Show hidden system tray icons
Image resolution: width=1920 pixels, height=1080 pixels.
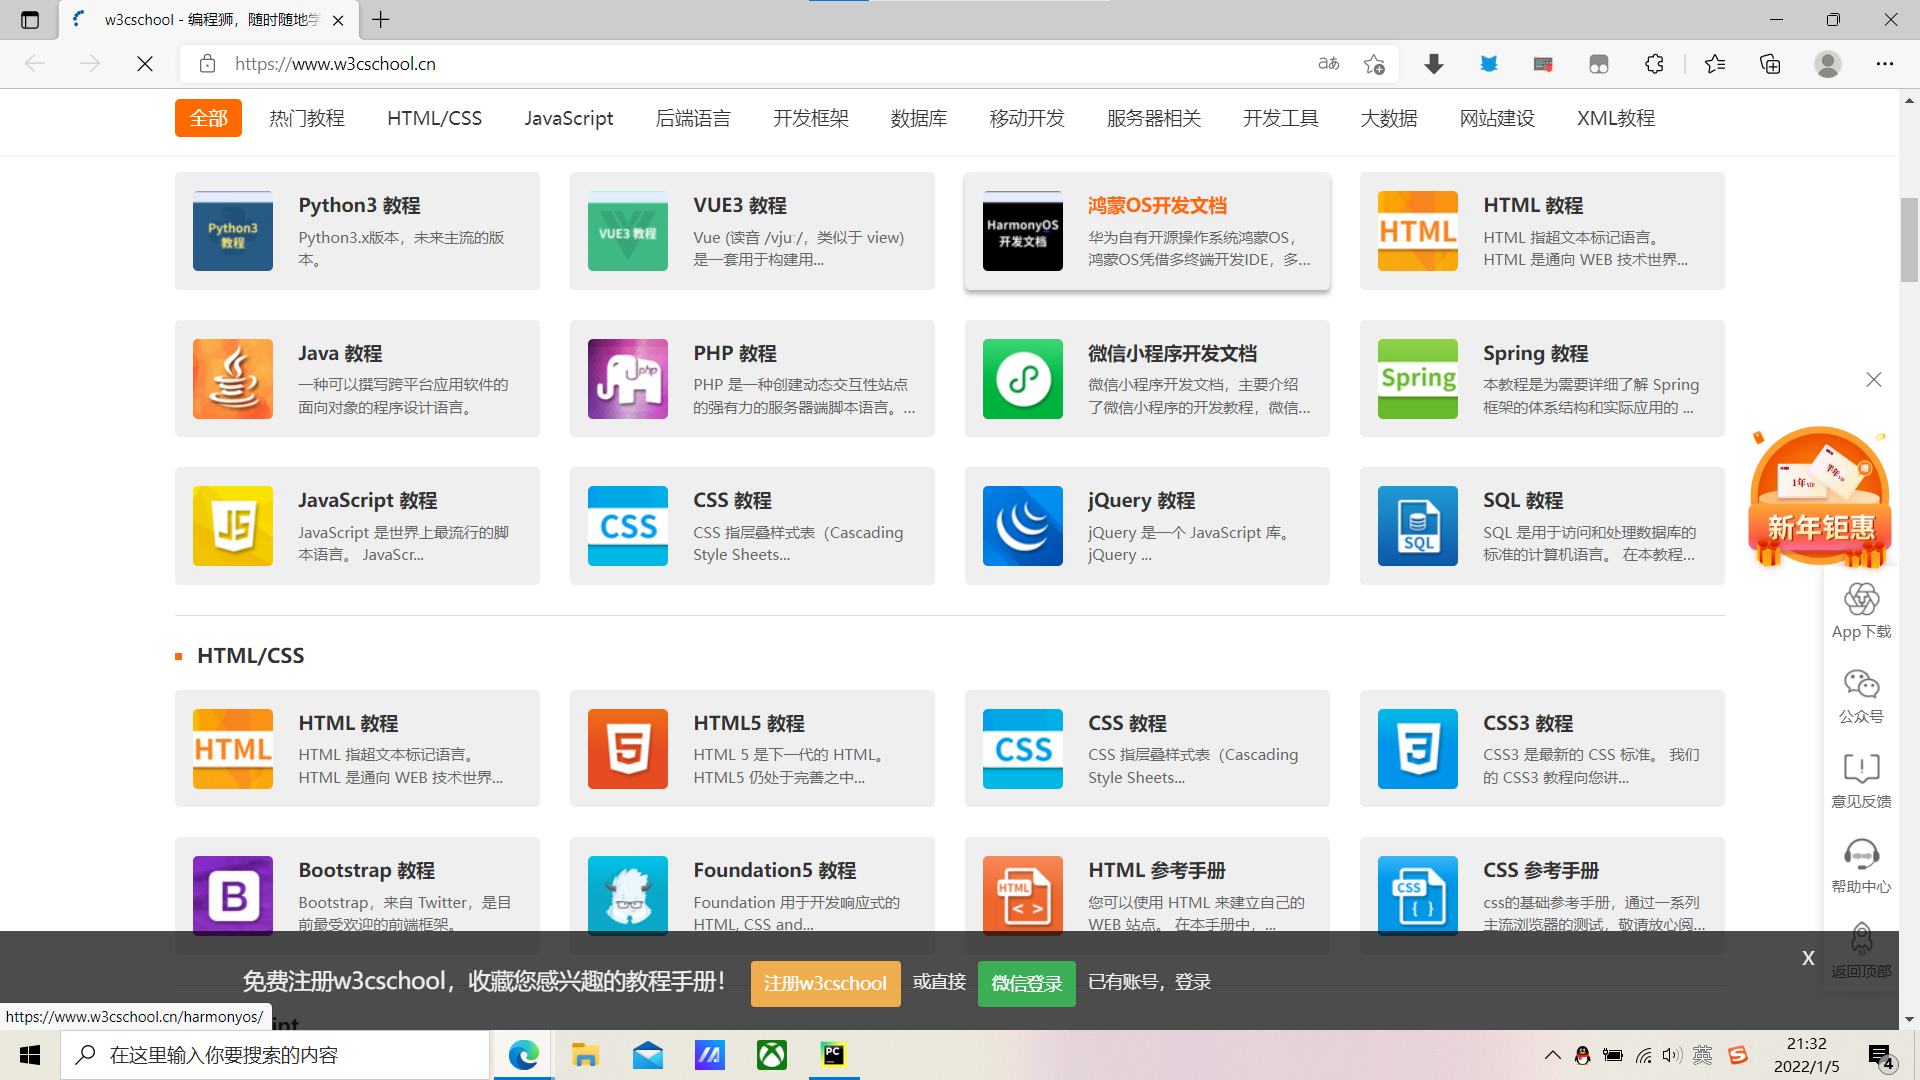click(1552, 1055)
